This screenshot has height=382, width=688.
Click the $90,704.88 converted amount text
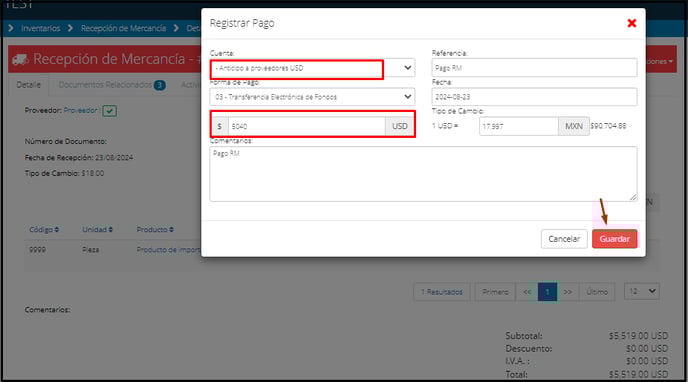(608, 126)
